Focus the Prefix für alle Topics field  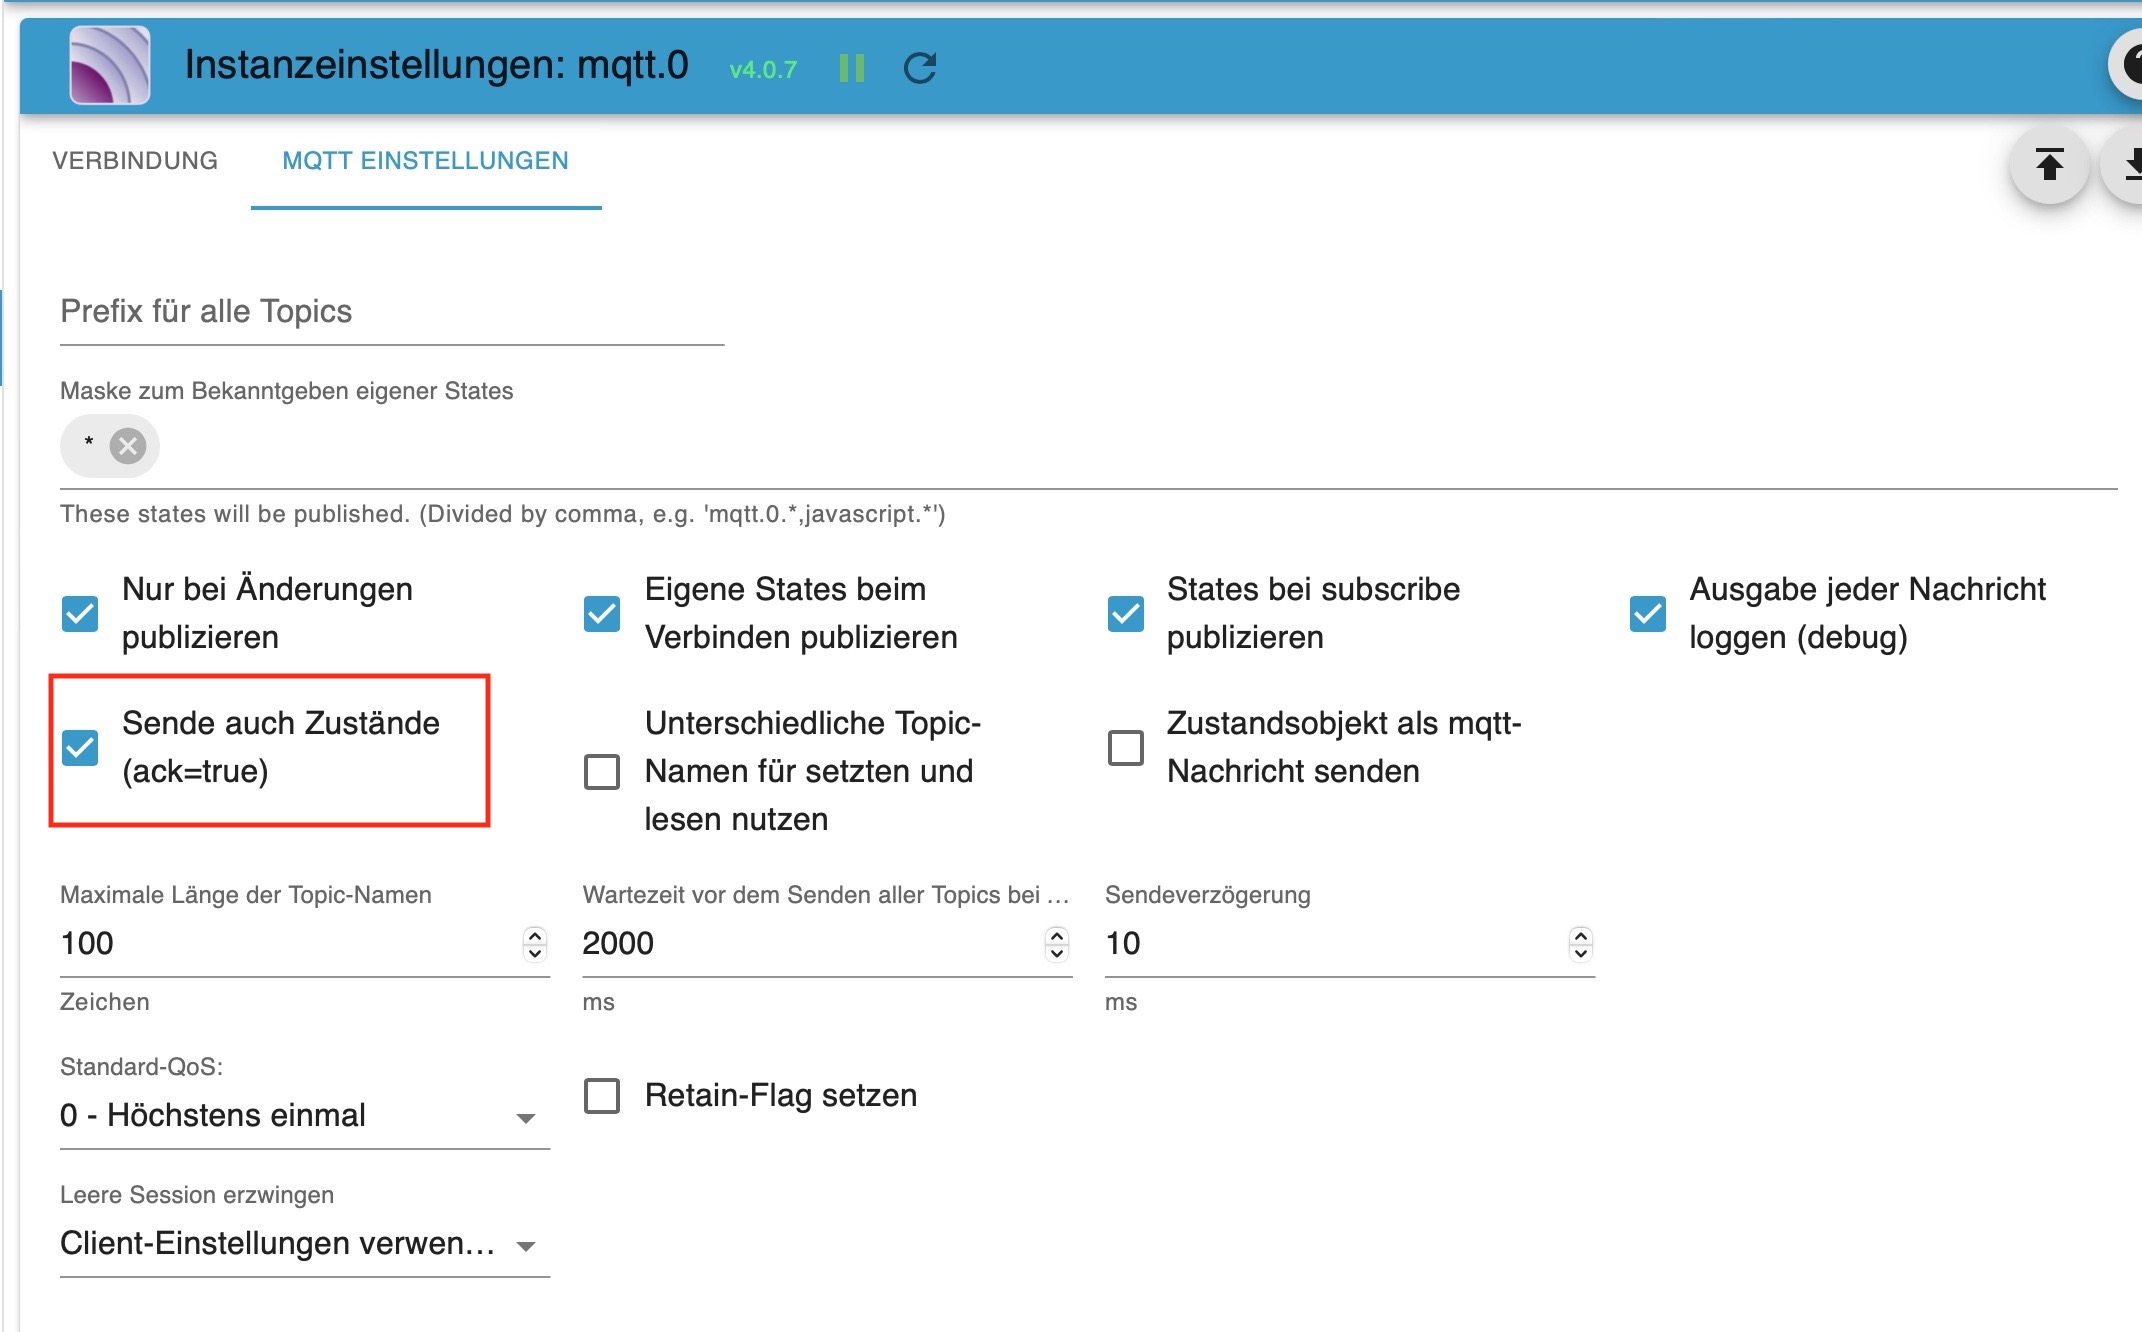392,311
